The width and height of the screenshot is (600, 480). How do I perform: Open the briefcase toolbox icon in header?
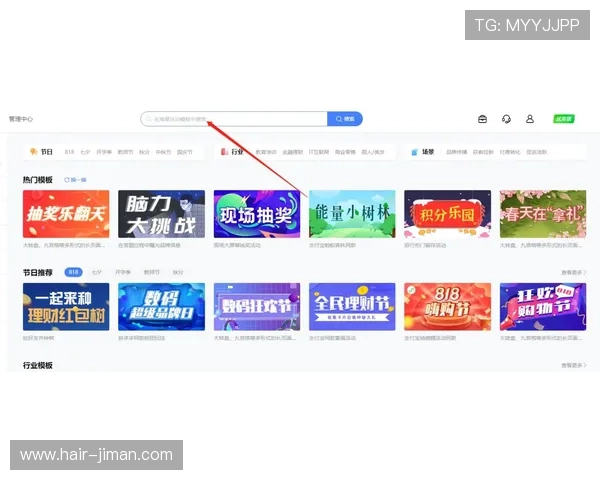(x=483, y=119)
